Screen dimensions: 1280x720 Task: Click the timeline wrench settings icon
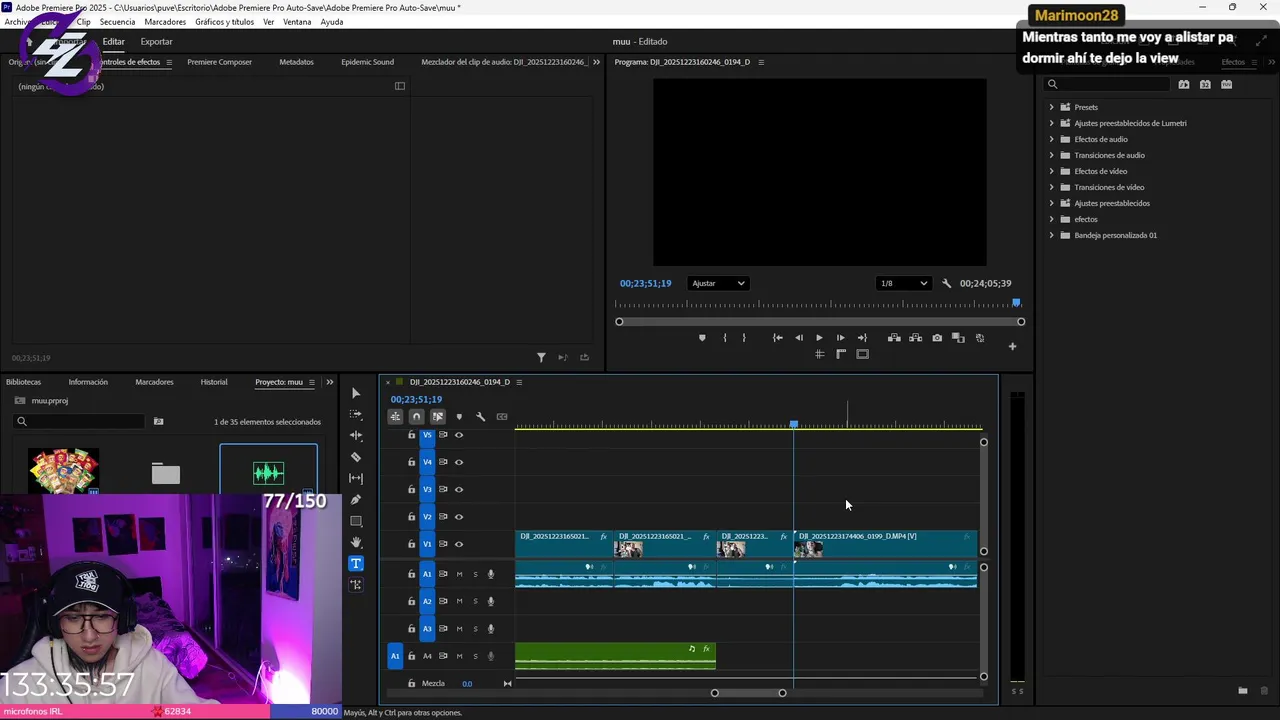[x=480, y=417]
